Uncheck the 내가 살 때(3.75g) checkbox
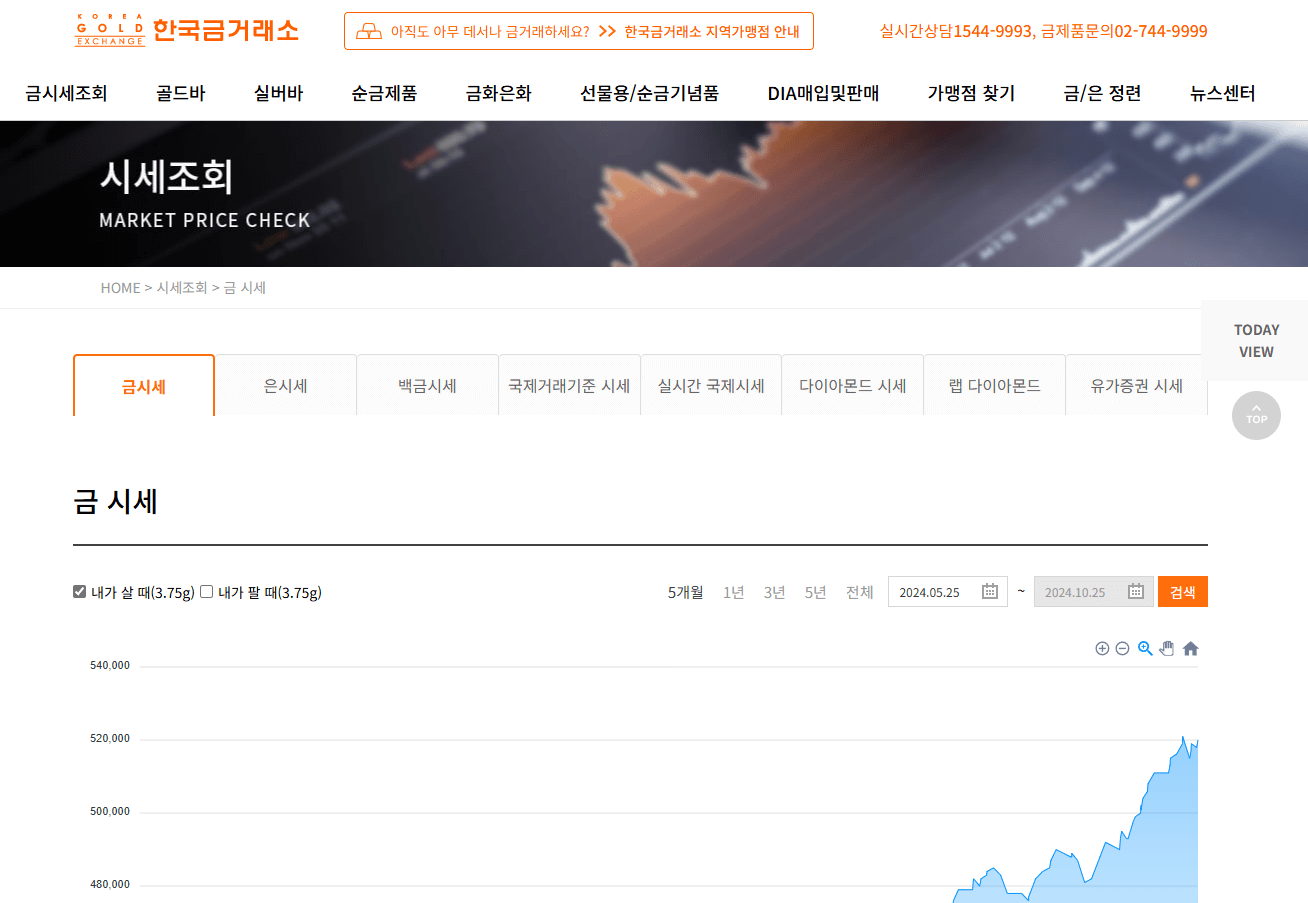This screenshot has width=1308, height=903. (79, 591)
